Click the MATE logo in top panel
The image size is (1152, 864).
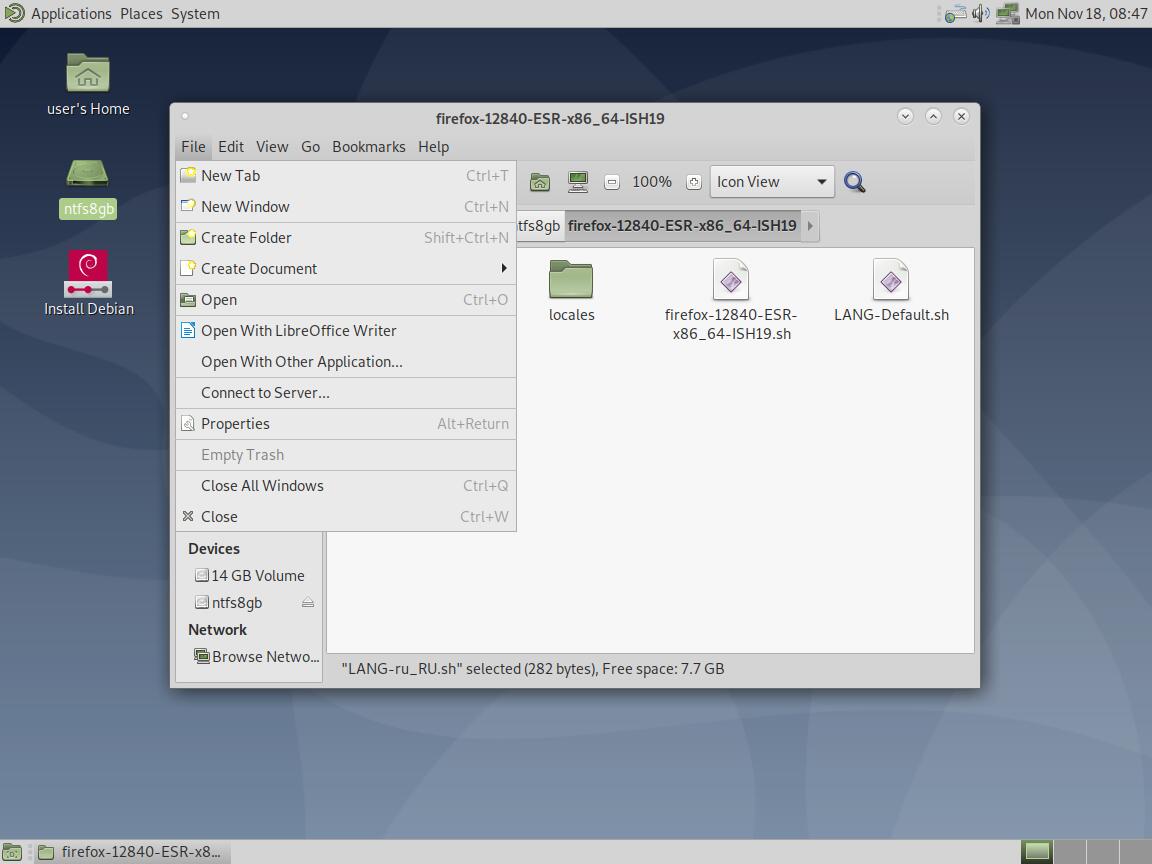click(14, 13)
